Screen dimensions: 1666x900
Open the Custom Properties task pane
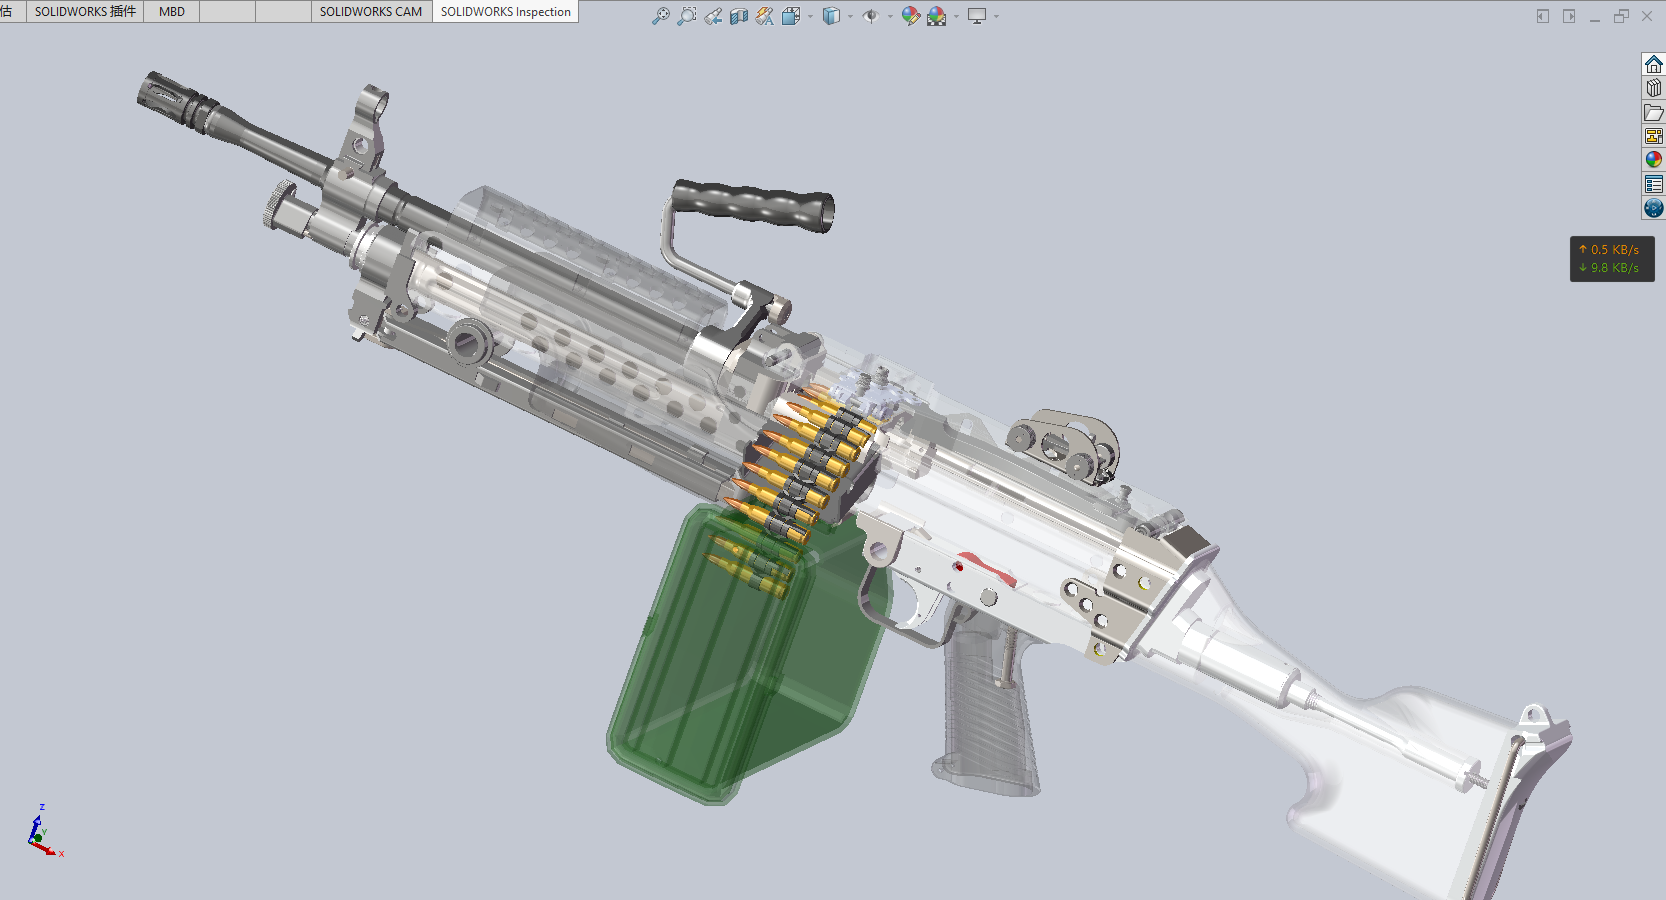(x=1653, y=184)
